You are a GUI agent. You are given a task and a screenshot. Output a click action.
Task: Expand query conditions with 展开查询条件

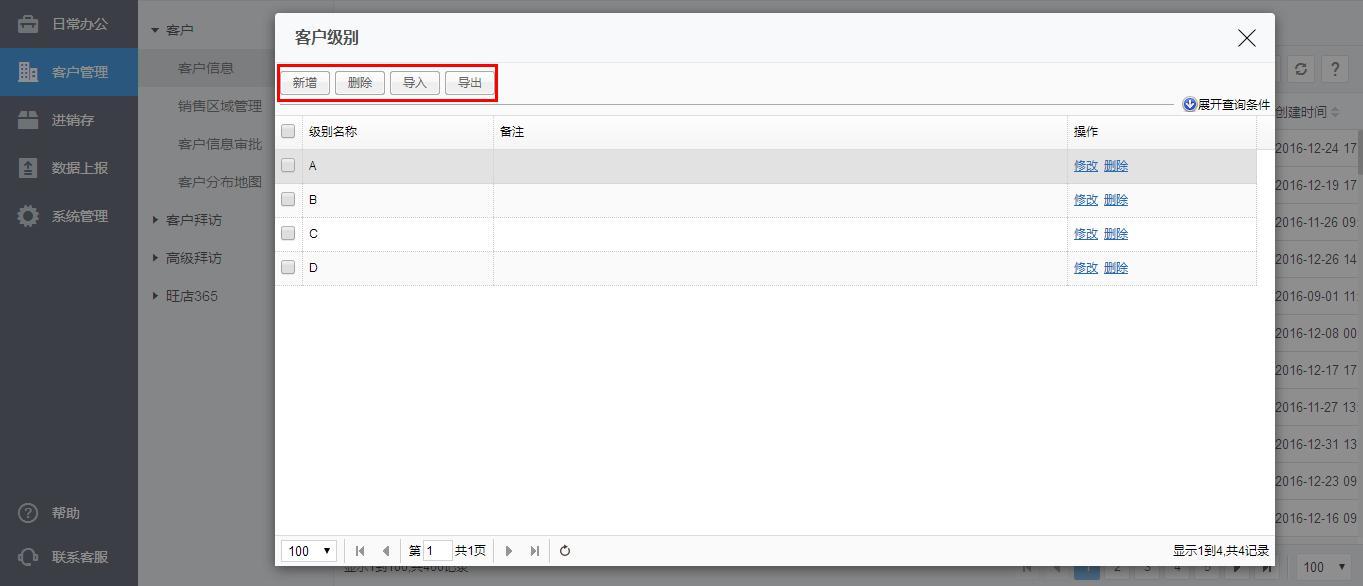click(x=1226, y=104)
